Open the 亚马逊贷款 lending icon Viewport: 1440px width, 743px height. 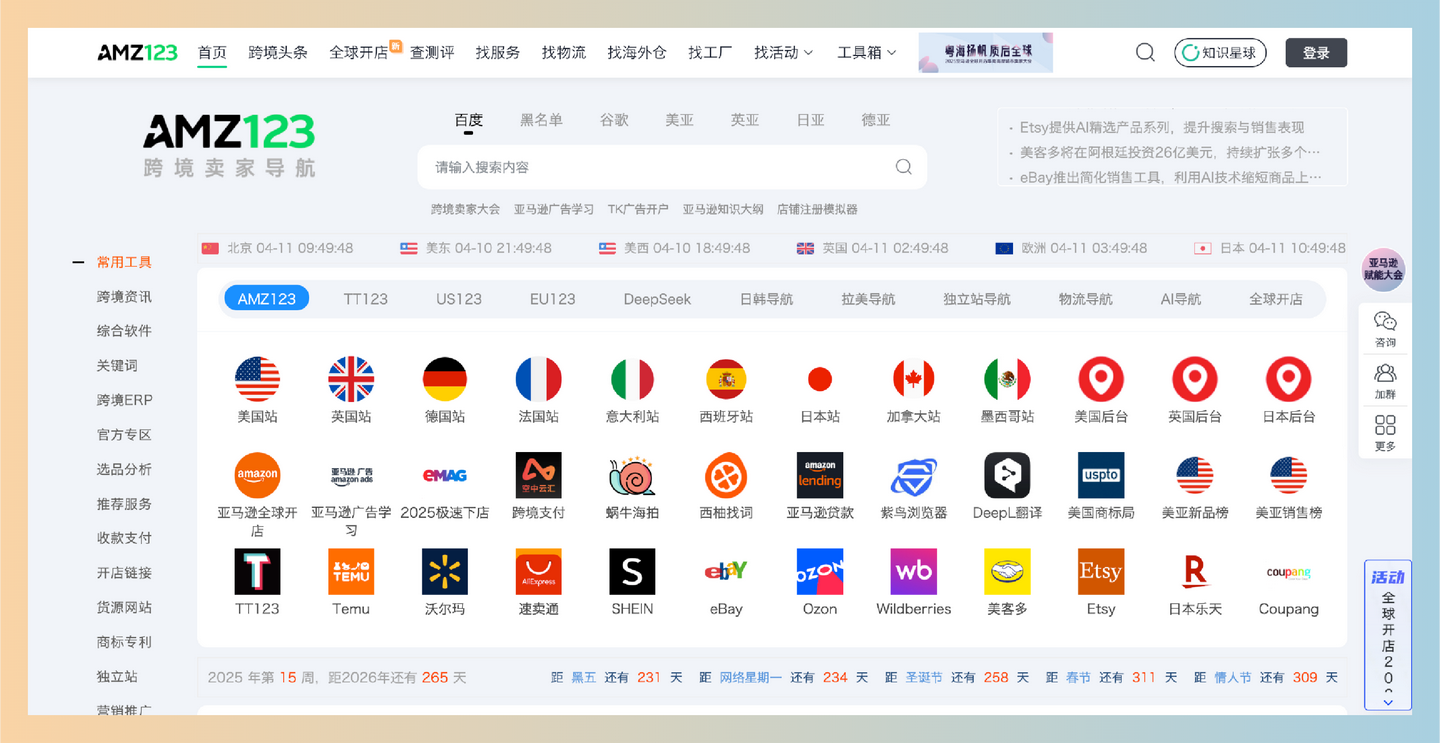[820, 475]
